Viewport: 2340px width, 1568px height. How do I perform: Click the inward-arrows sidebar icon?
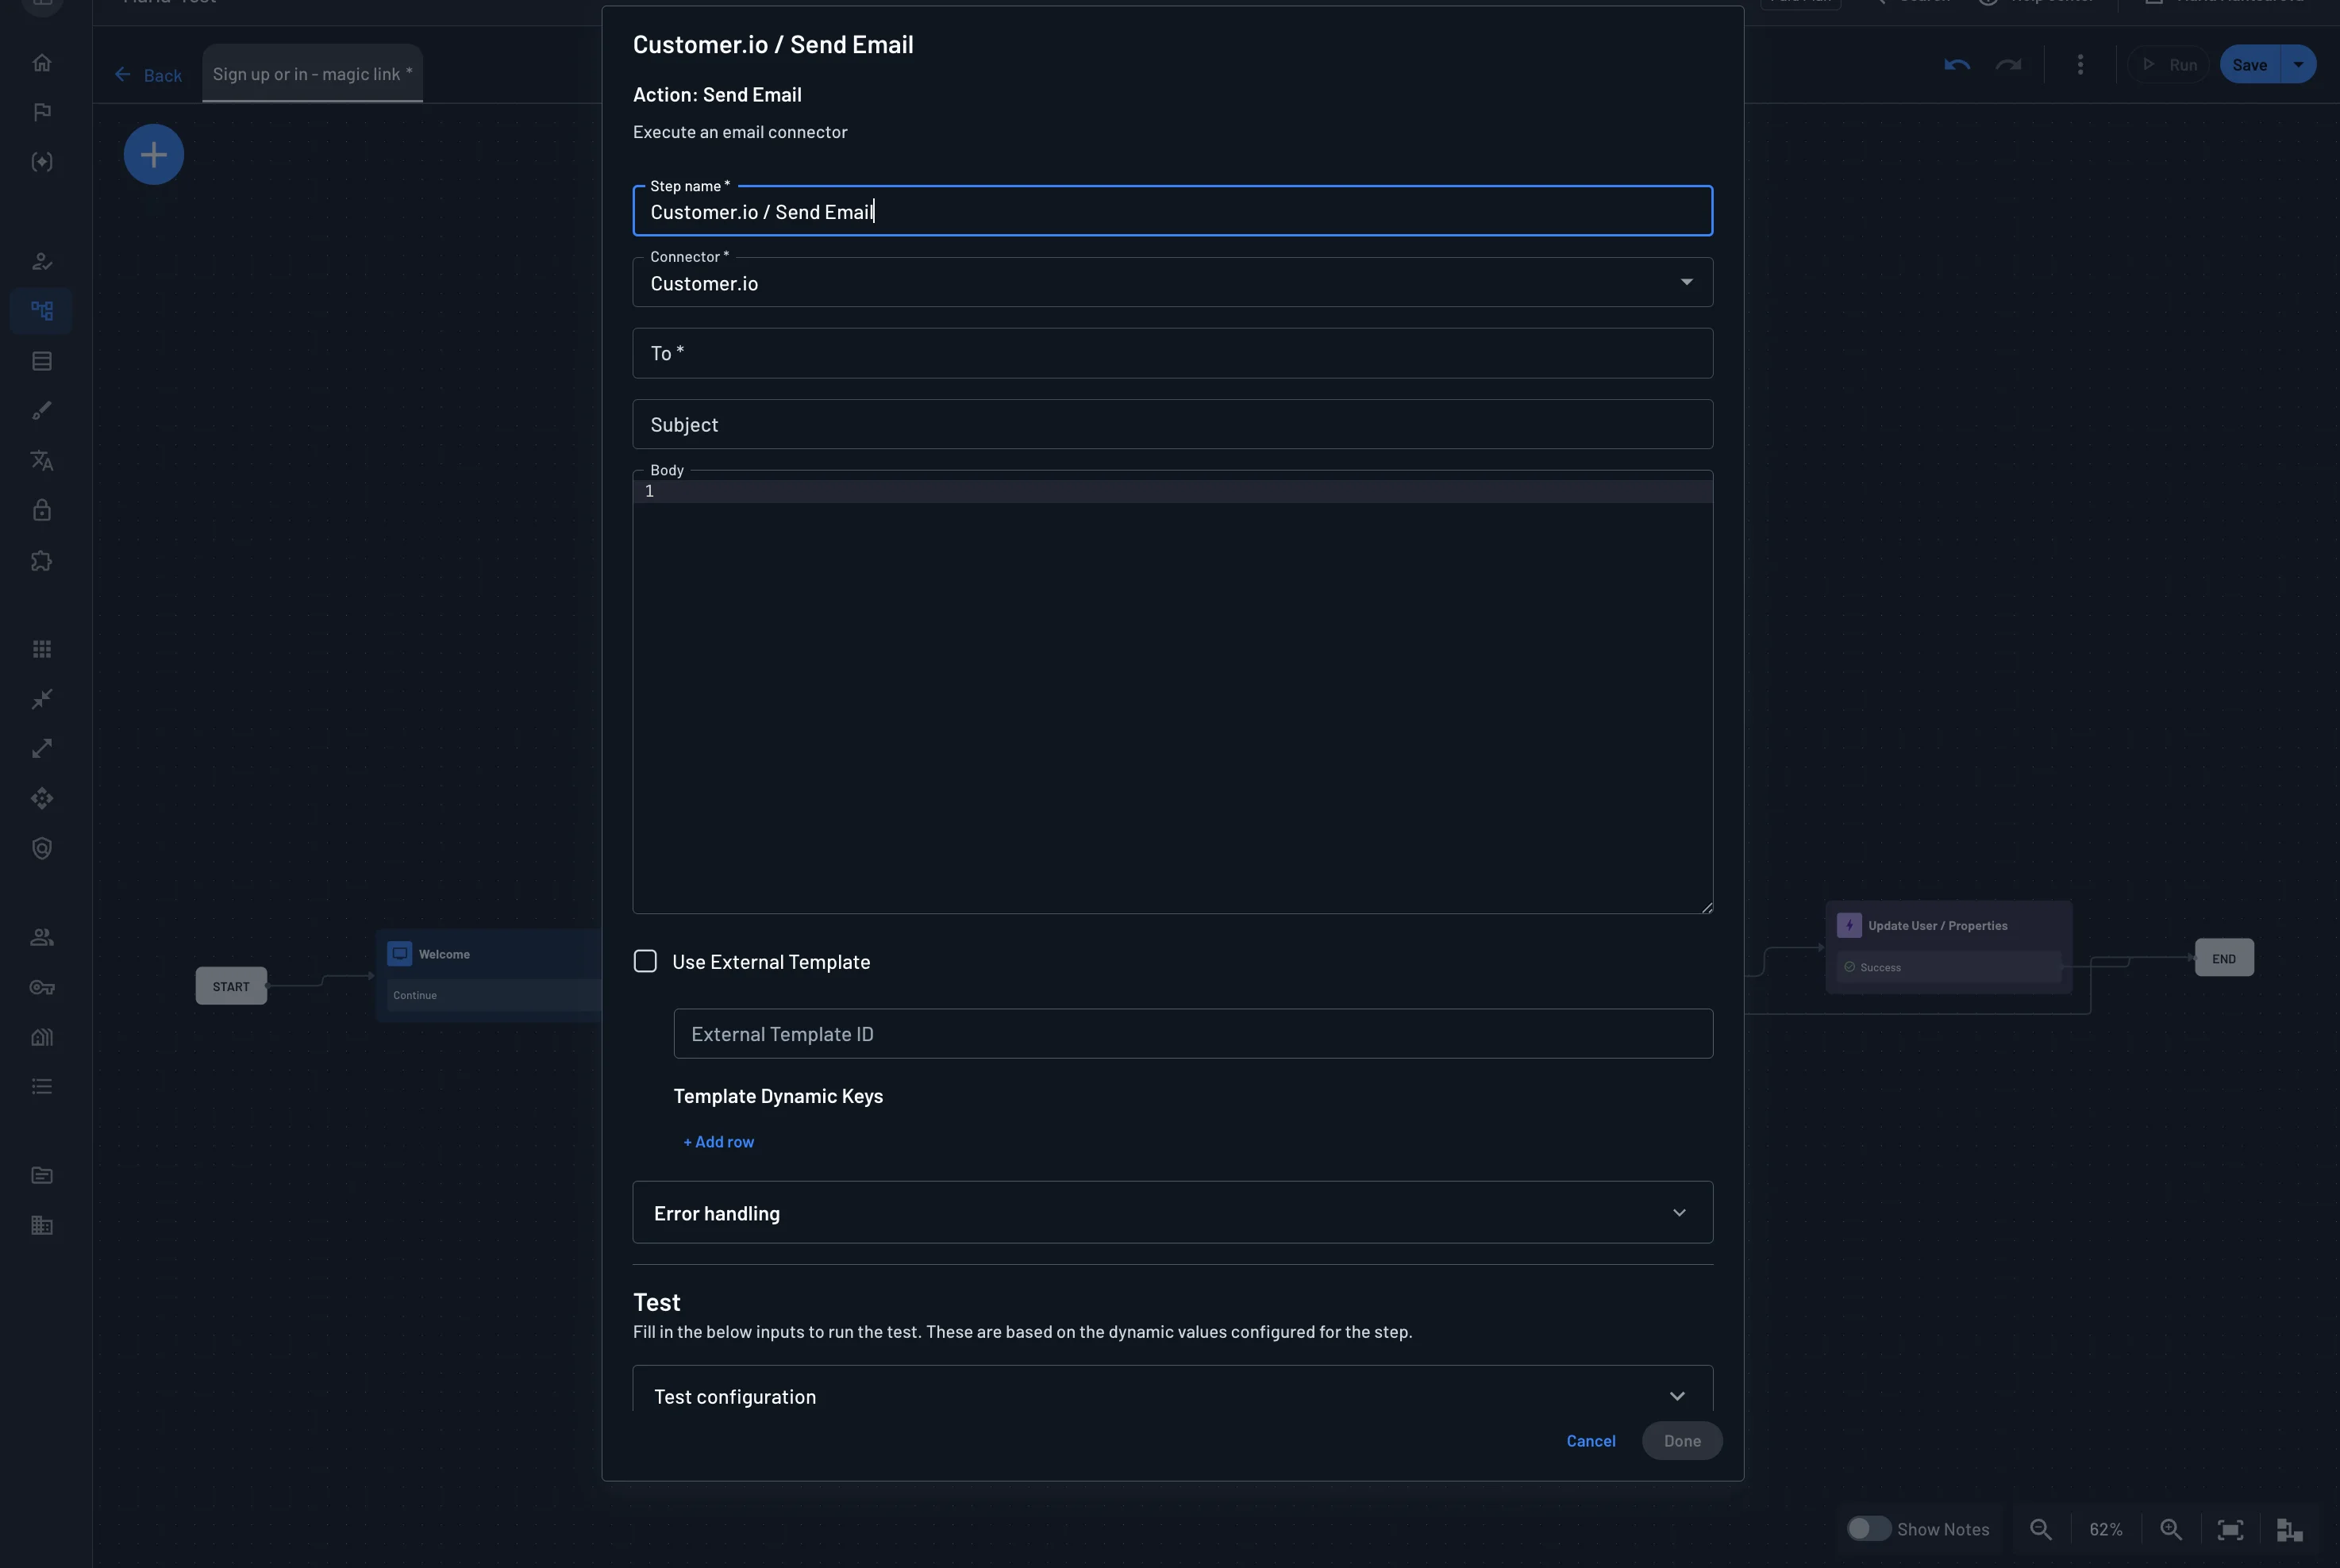pos(42,699)
